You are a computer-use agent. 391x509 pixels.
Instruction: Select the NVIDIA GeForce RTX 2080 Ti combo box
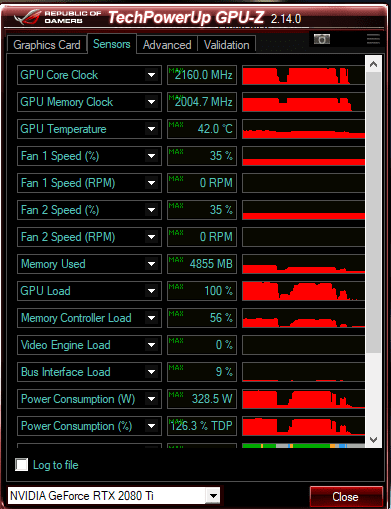tap(114, 496)
